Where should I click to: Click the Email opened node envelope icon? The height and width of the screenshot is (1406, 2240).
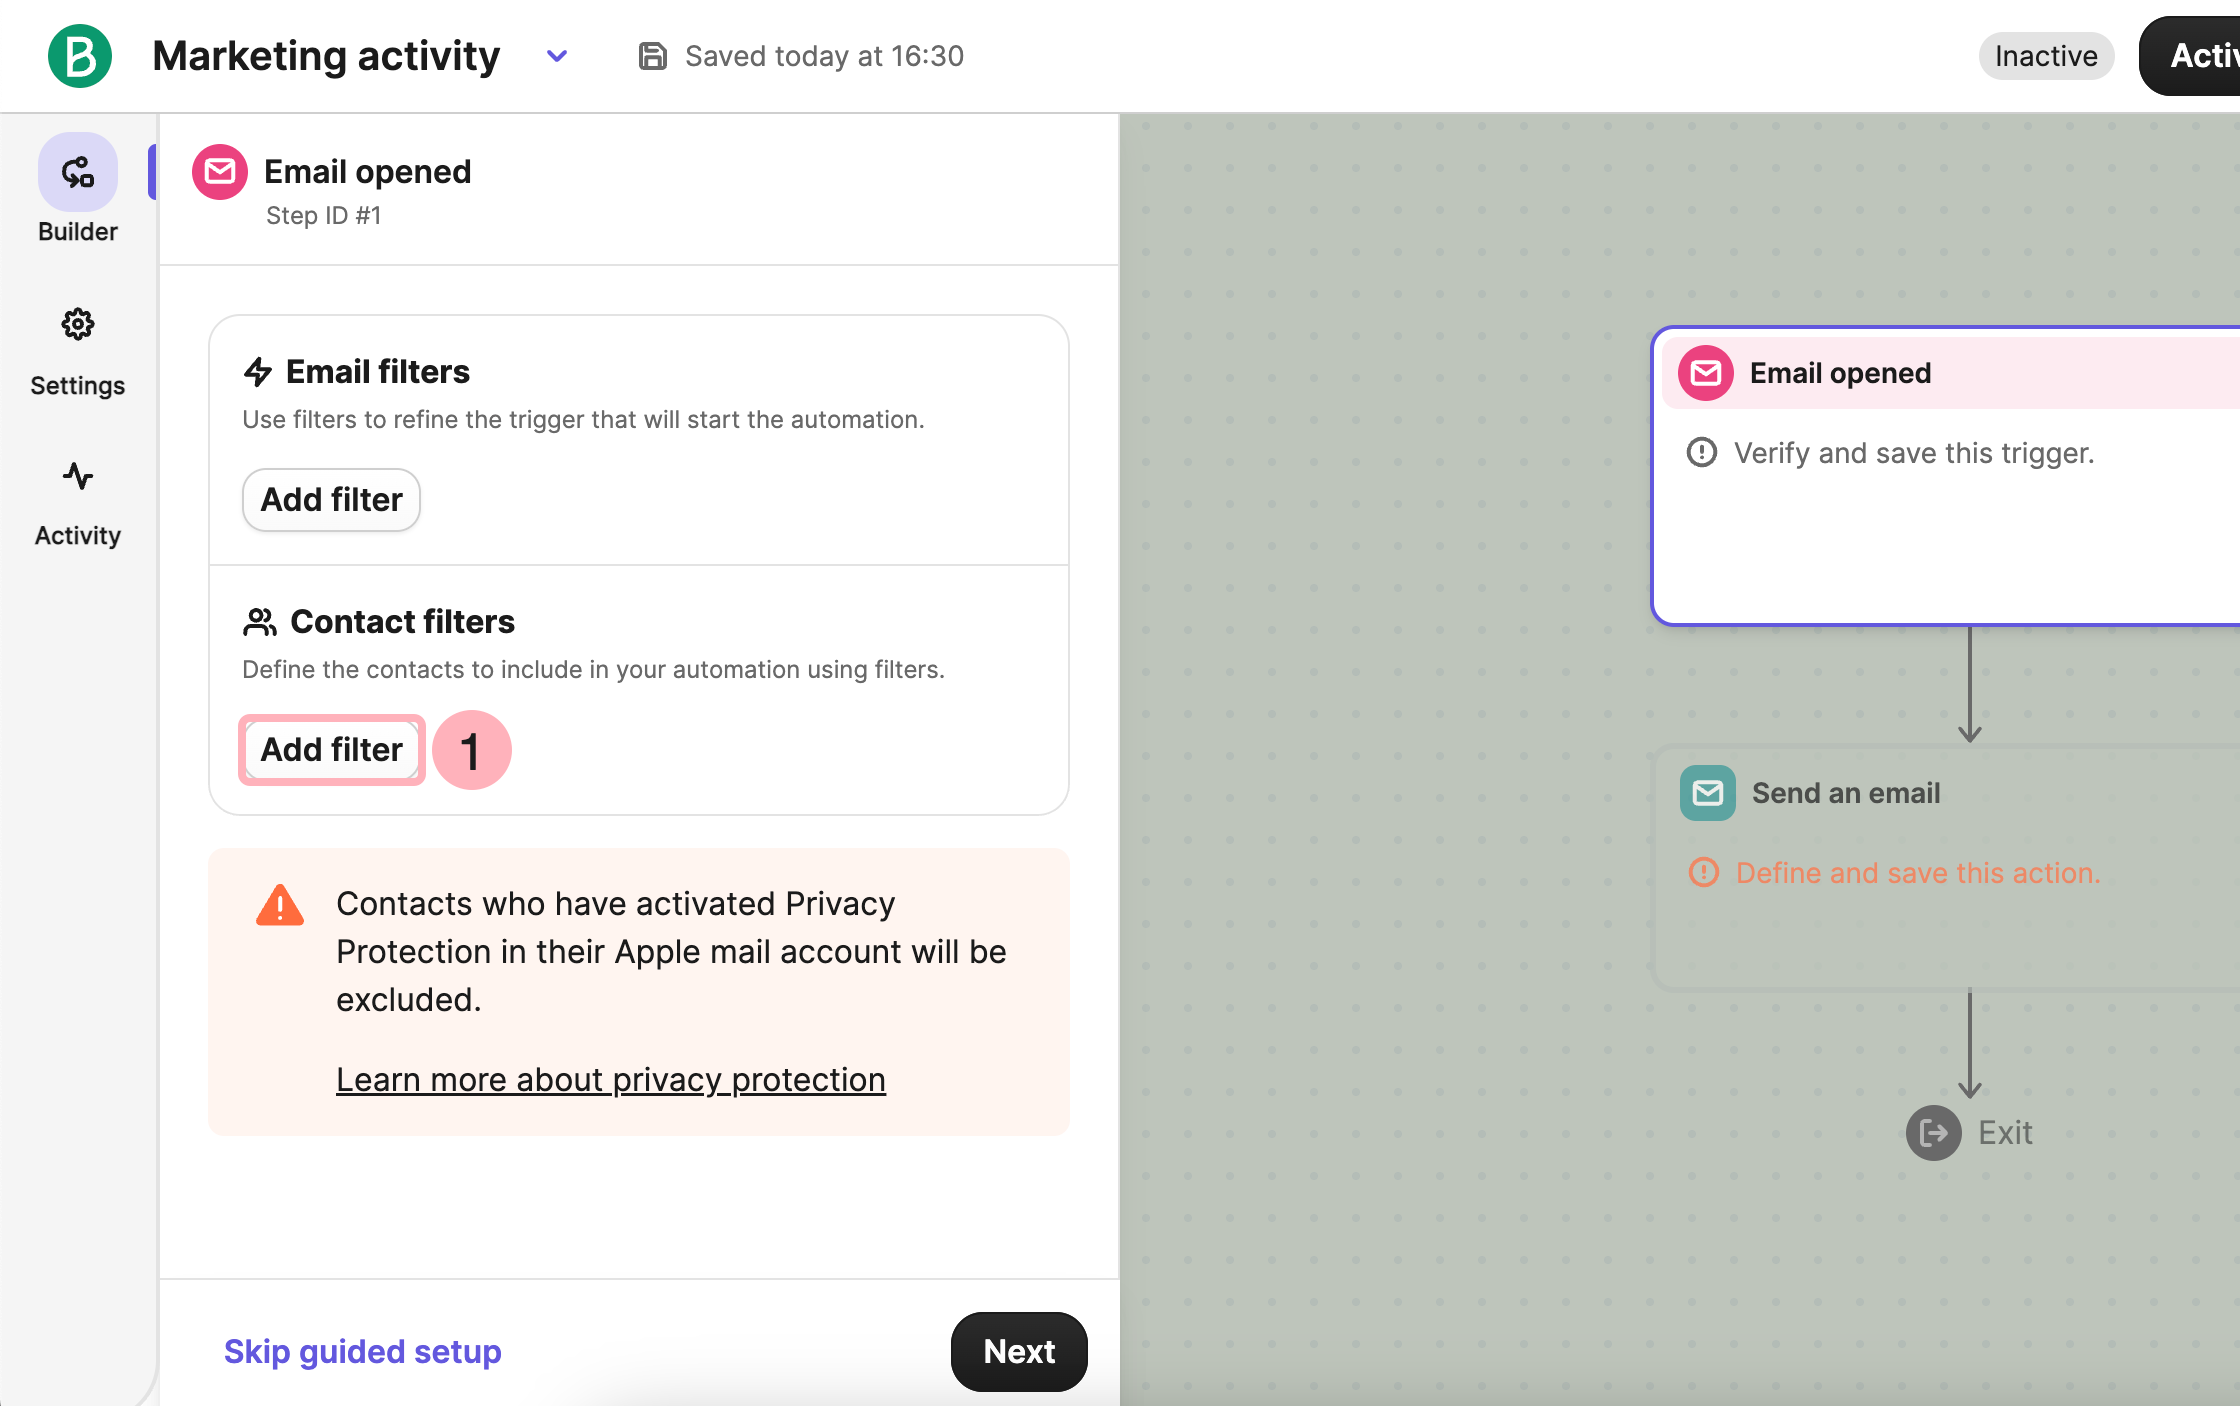1706,373
